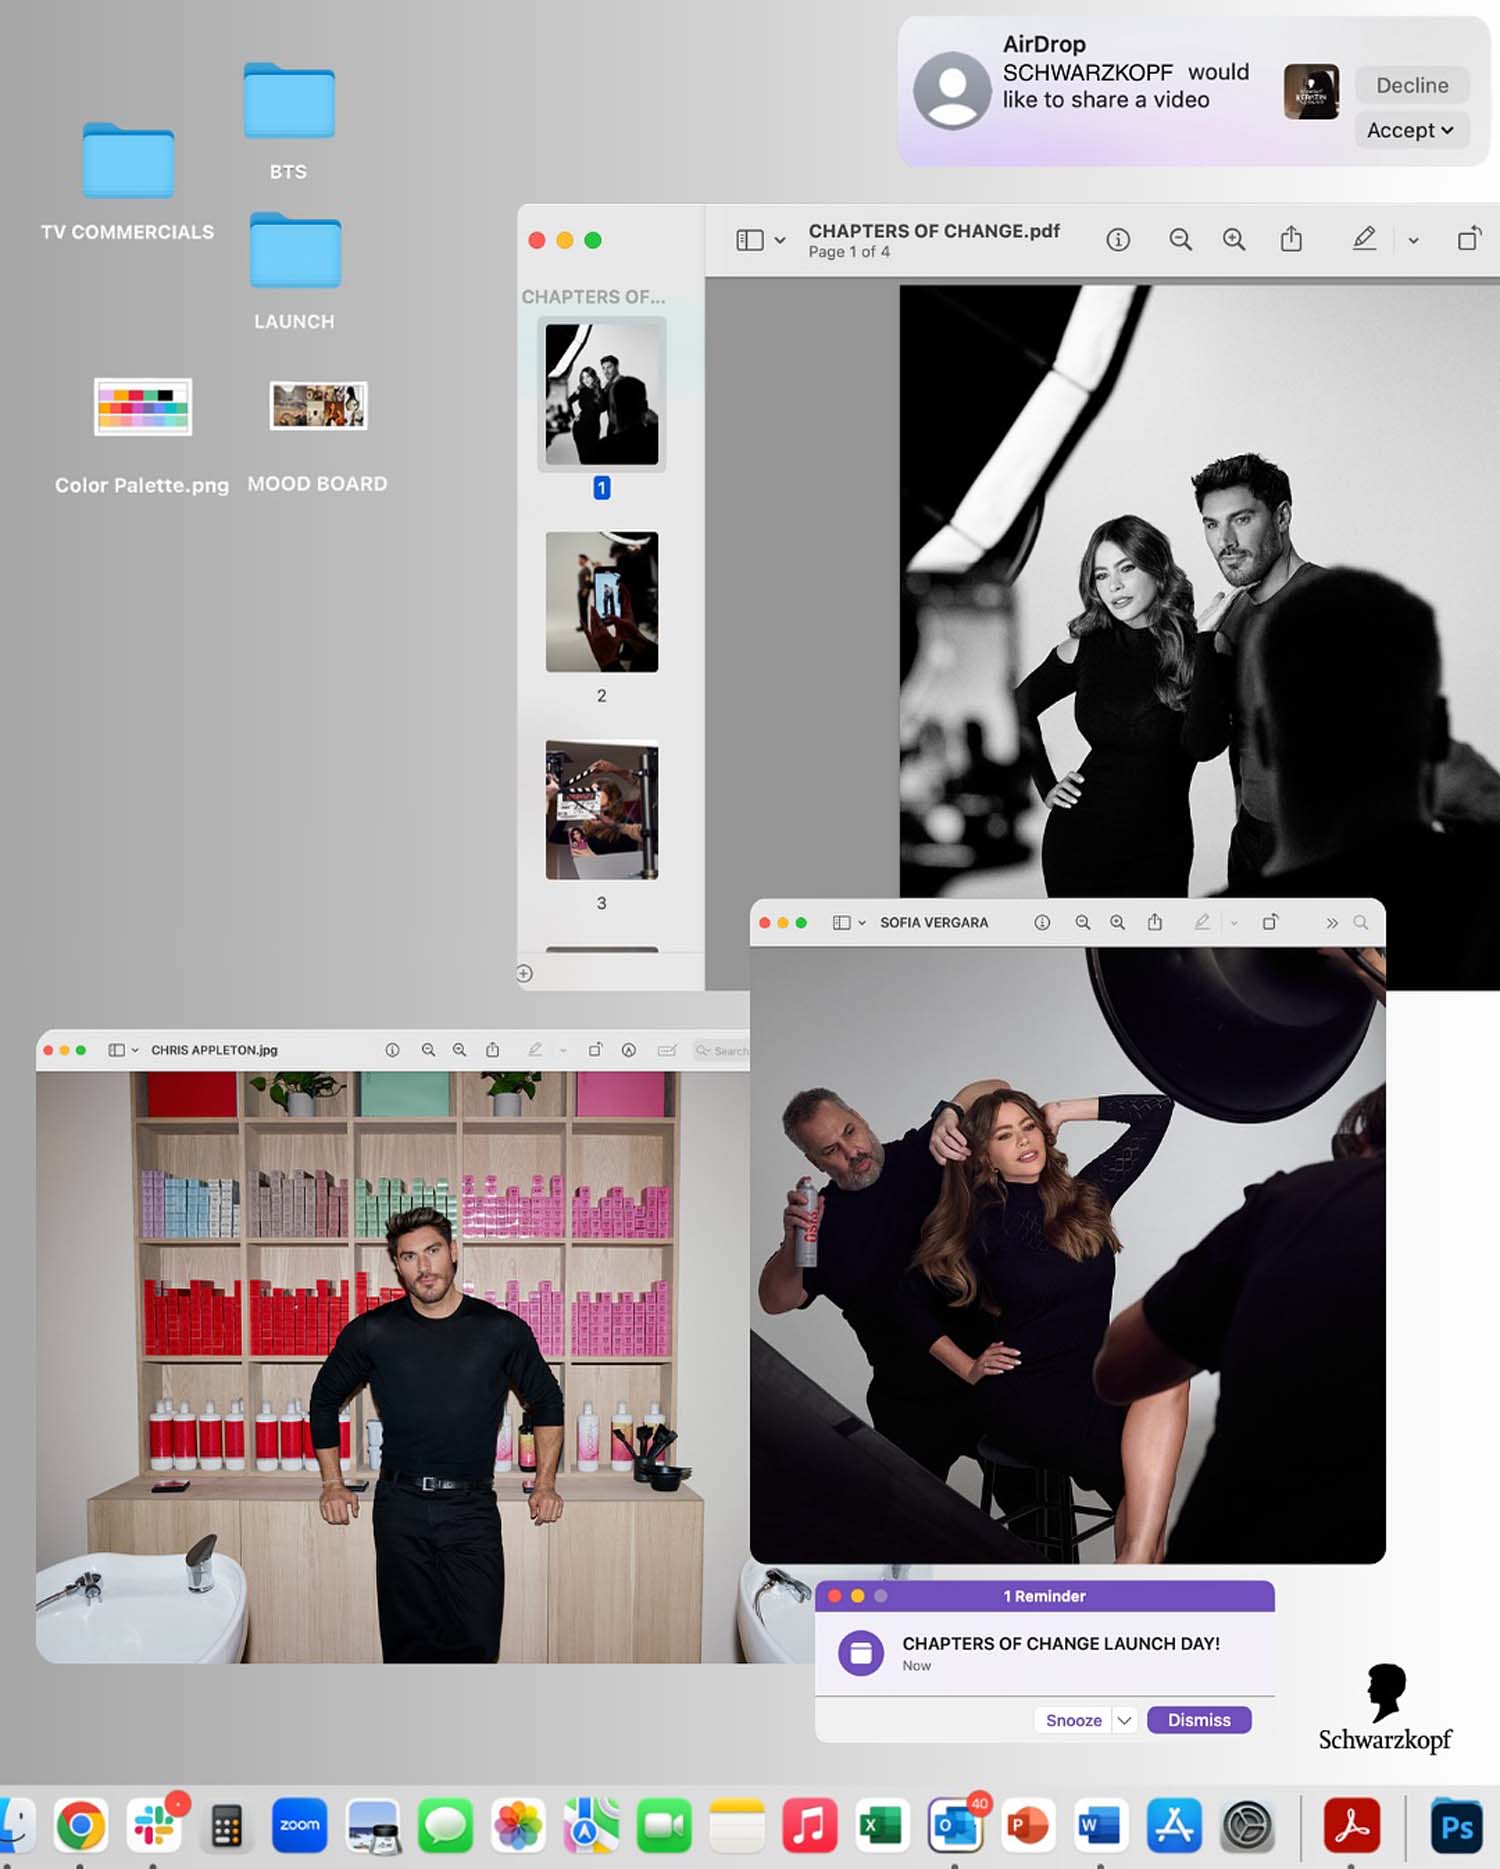The height and width of the screenshot is (1869, 1500).
Task: Select the Color Palette.png file
Action: (143, 406)
